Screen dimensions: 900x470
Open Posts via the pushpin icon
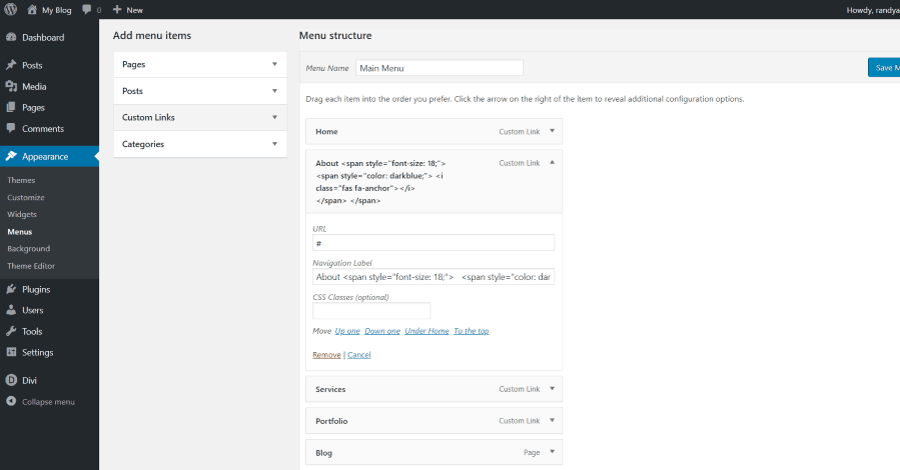pyautogui.click(x=11, y=65)
